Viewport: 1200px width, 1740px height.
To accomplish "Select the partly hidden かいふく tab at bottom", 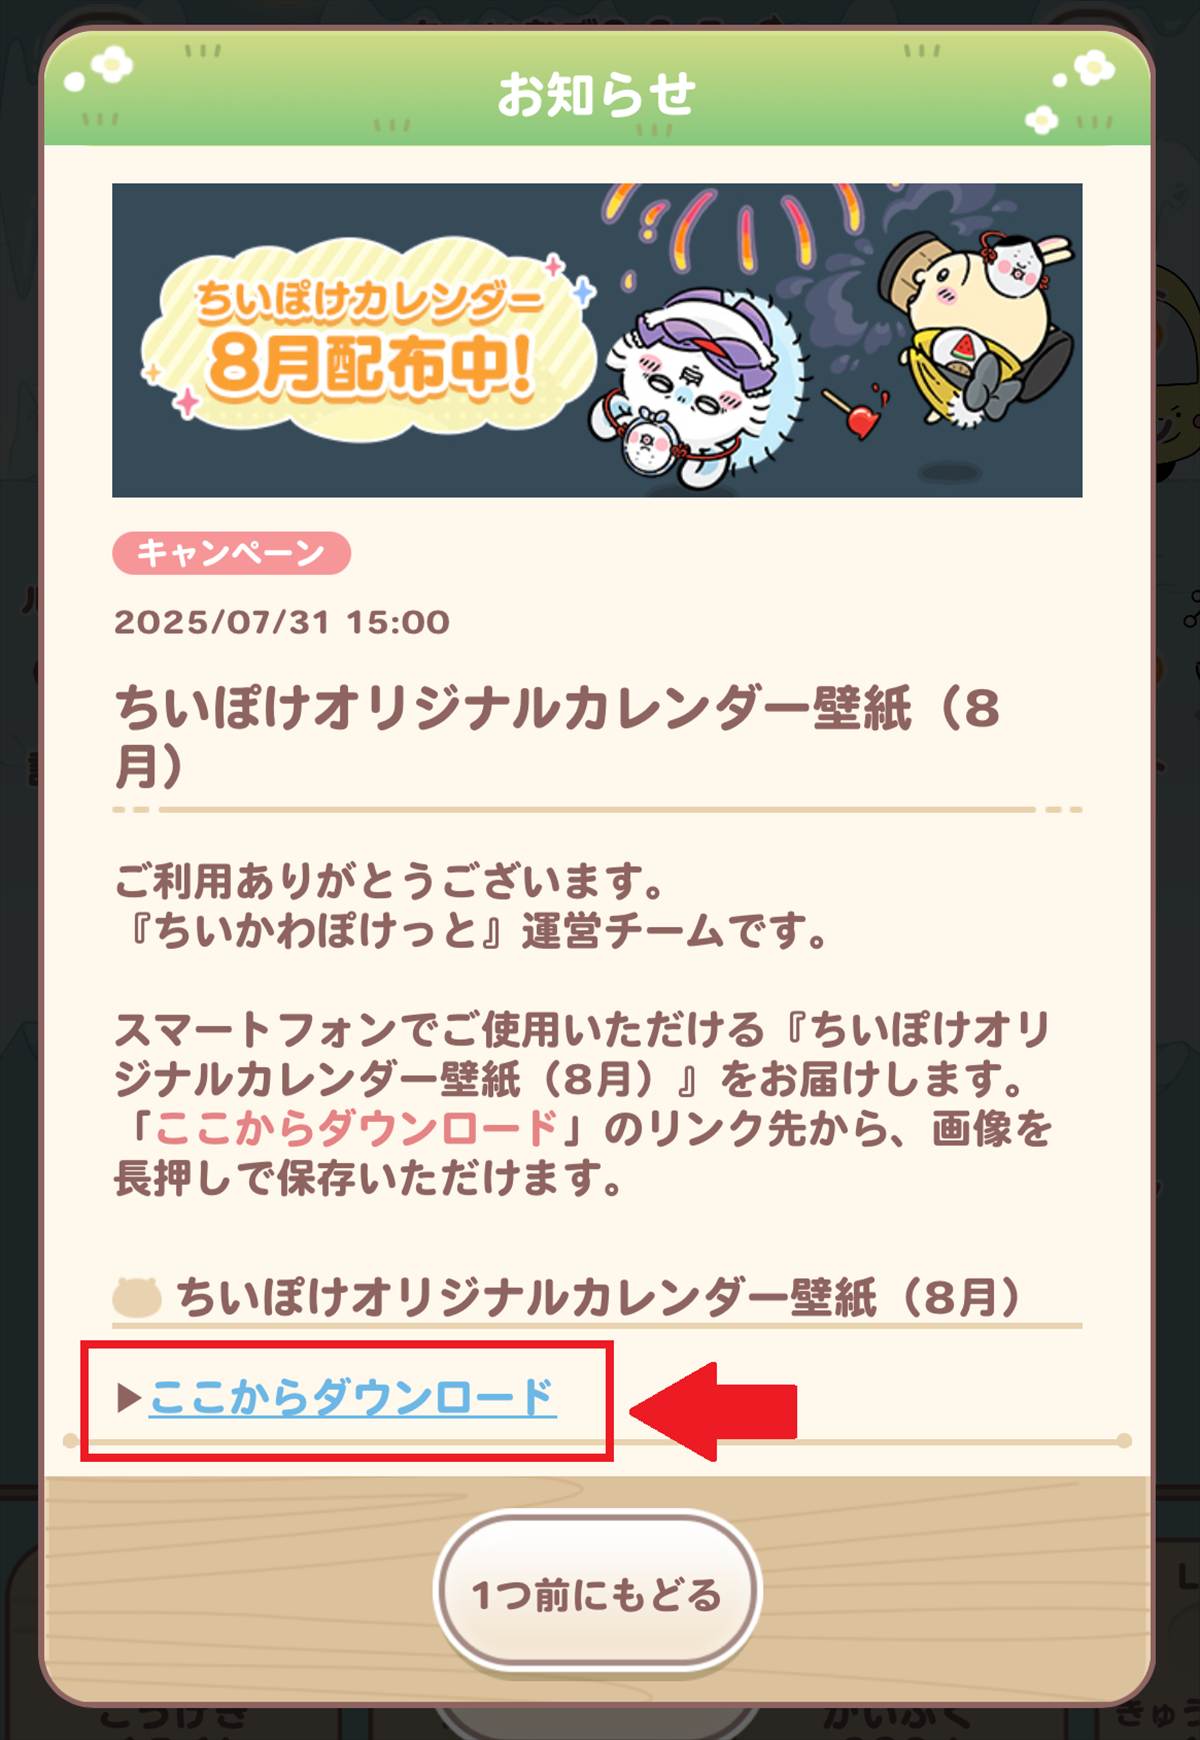I will pos(897,1718).
